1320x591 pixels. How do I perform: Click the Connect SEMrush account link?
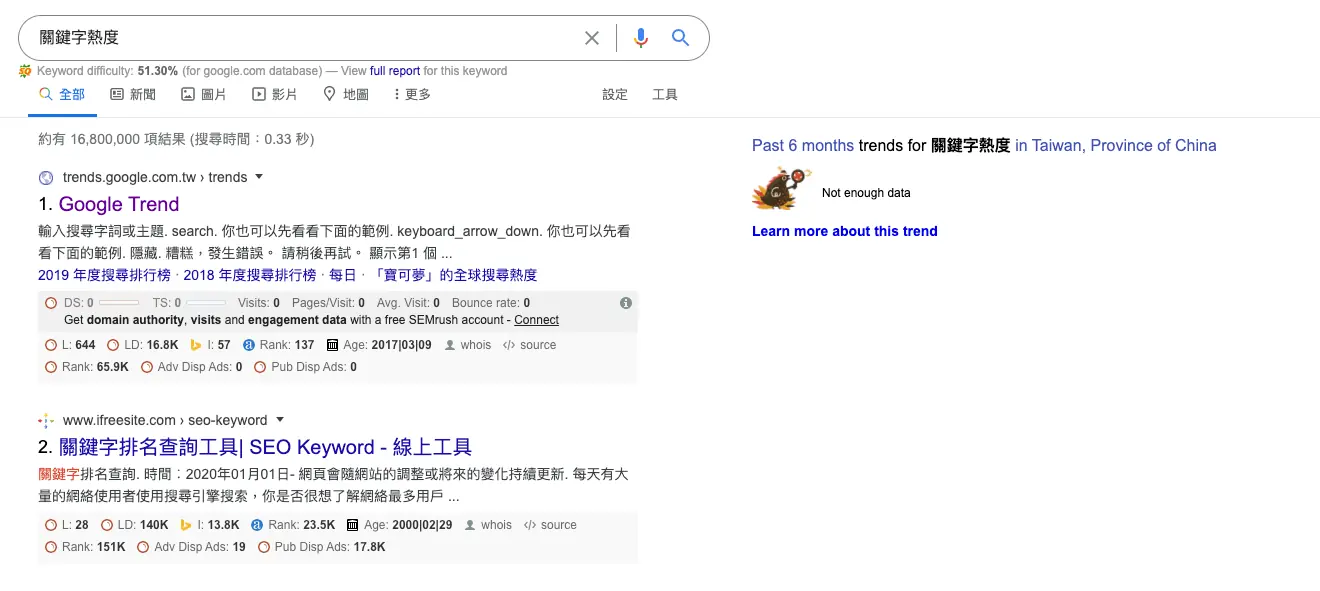click(536, 320)
